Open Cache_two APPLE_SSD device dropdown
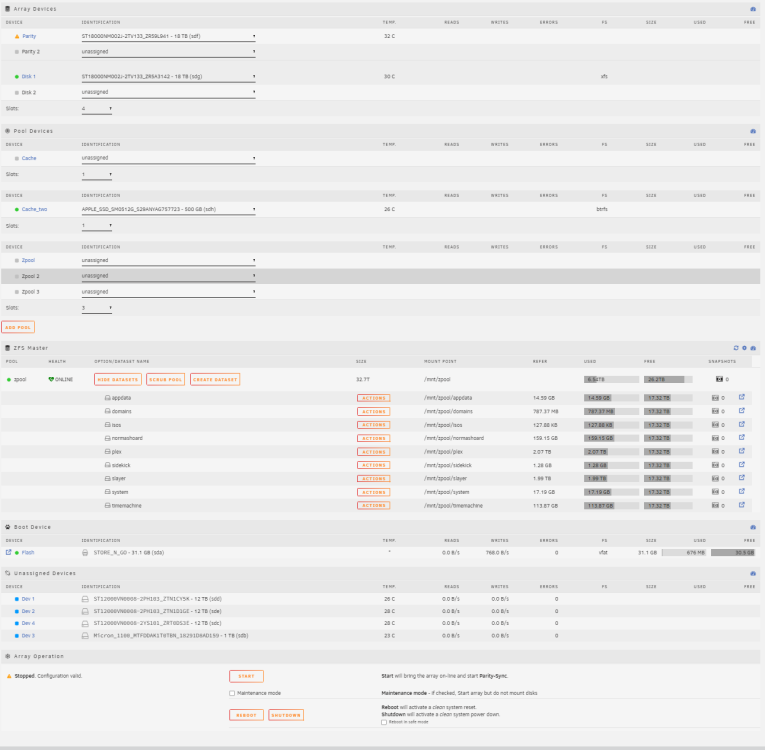Image resolution: width=765 pixels, height=750 pixels. point(168,209)
